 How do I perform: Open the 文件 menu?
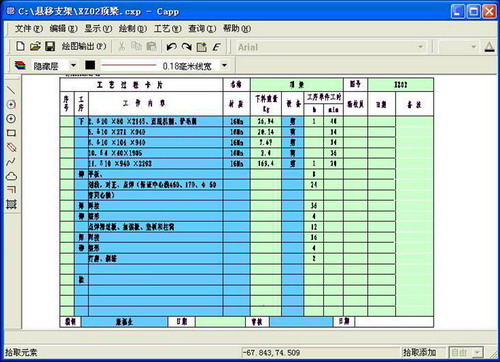click(x=29, y=29)
